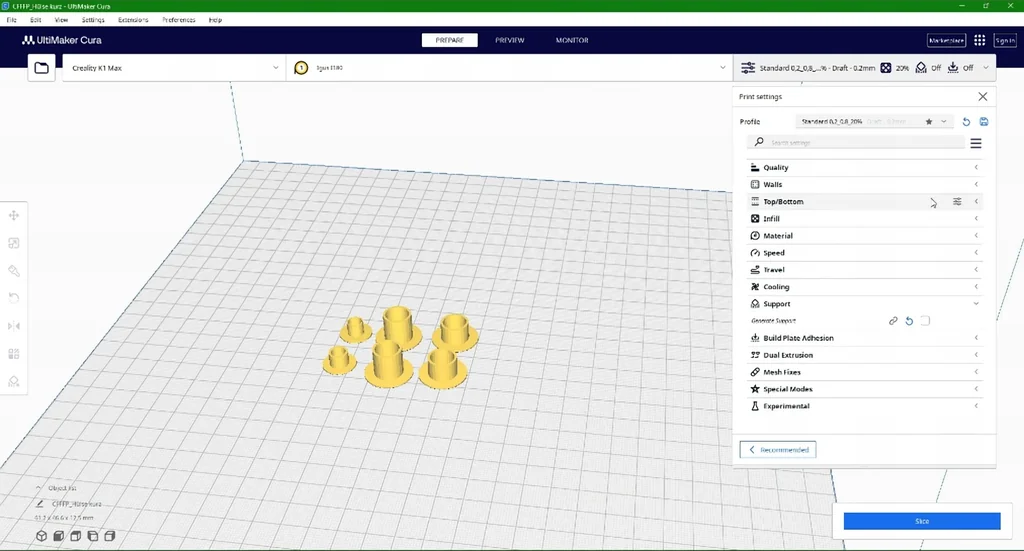Close the Print settings panel
This screenshot has height=551, width=1024.
click(982, 97)
